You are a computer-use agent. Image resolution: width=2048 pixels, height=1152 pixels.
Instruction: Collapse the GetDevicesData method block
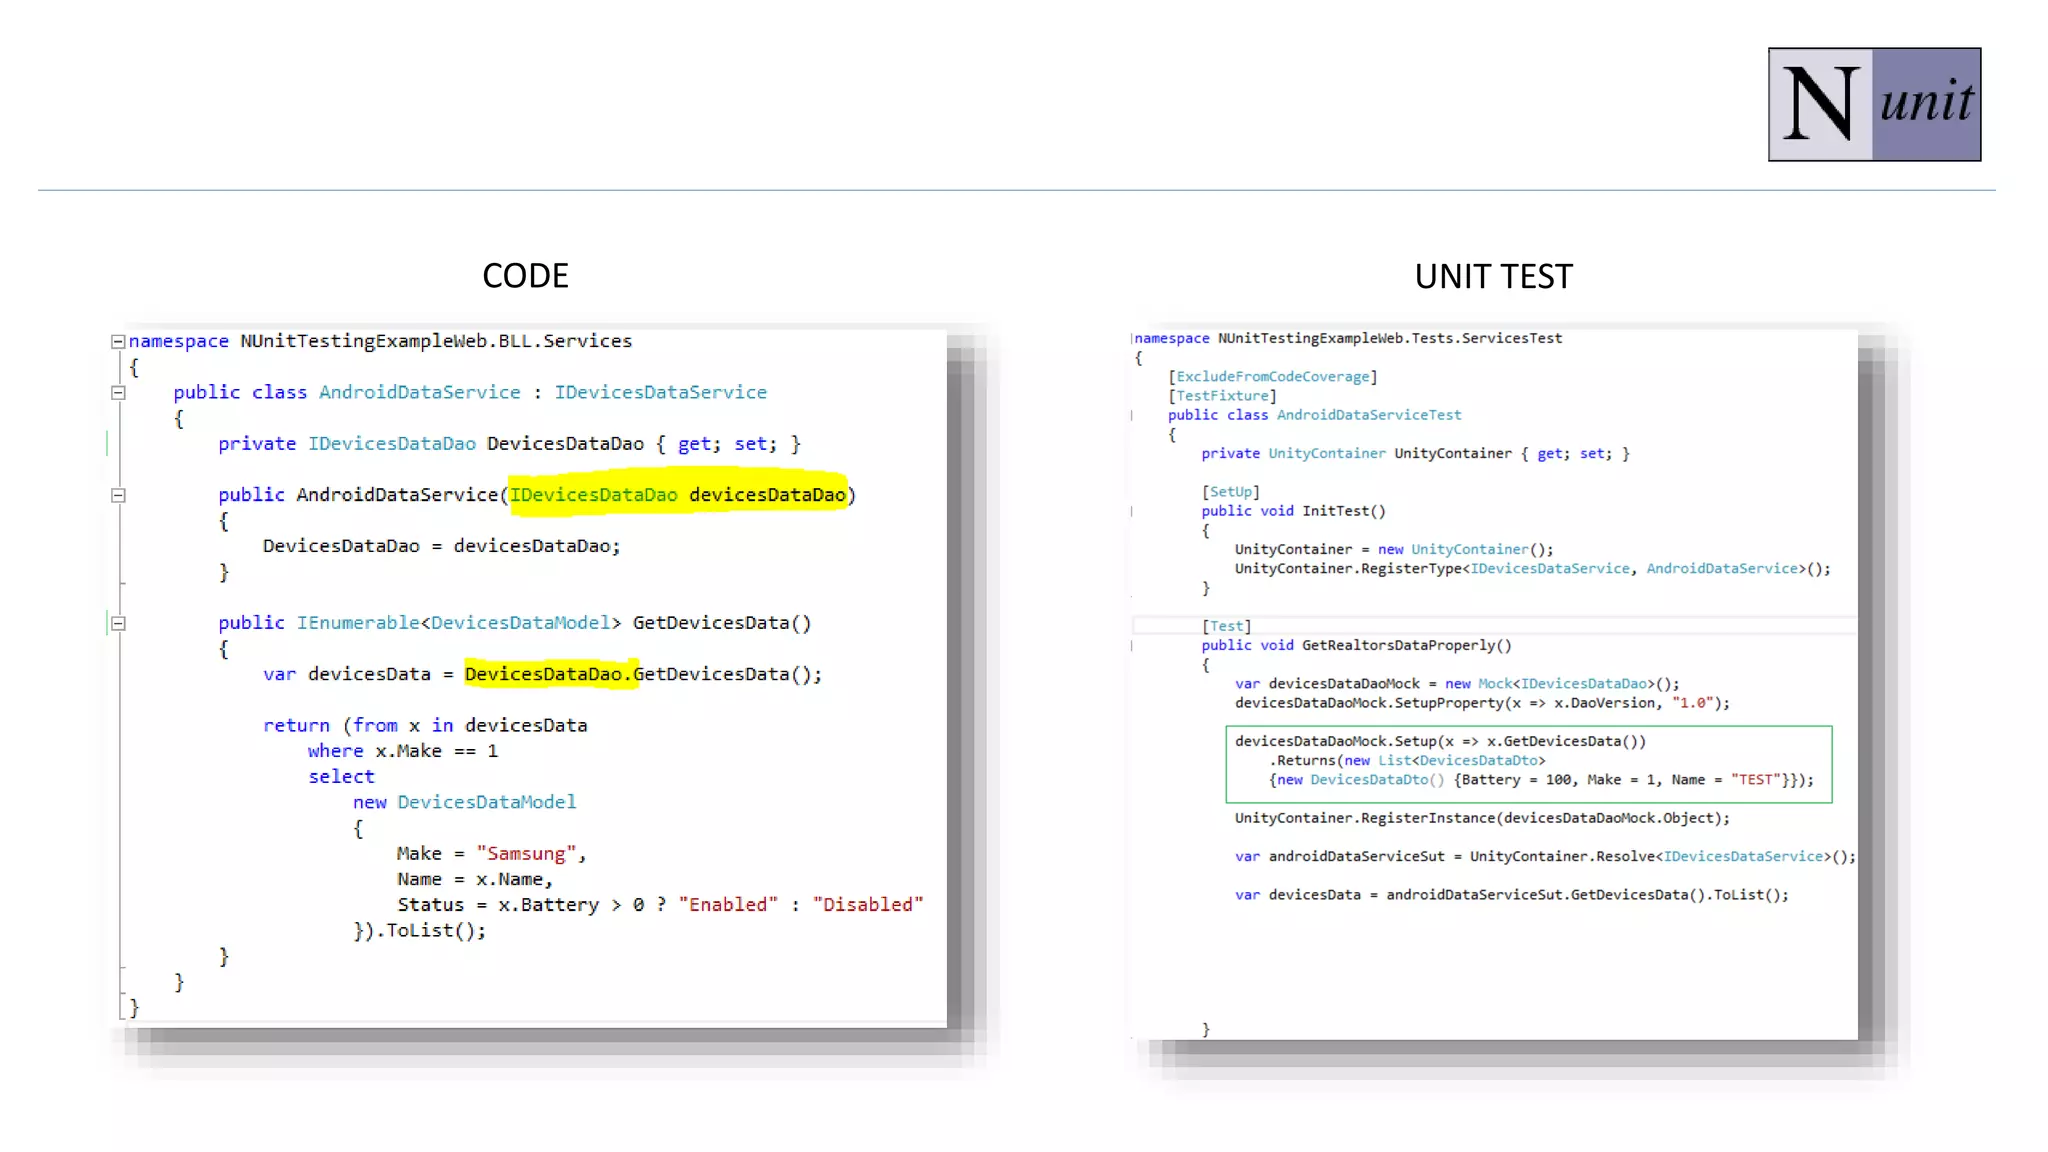tap(118, 623)
